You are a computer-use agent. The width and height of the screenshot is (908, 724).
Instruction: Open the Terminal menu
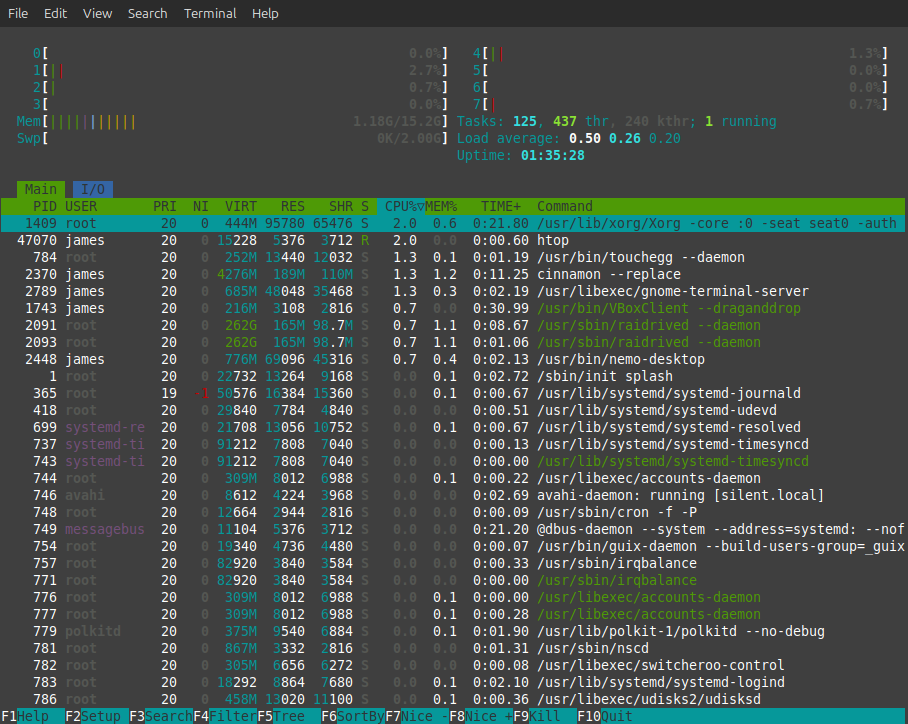pos(210,13)
